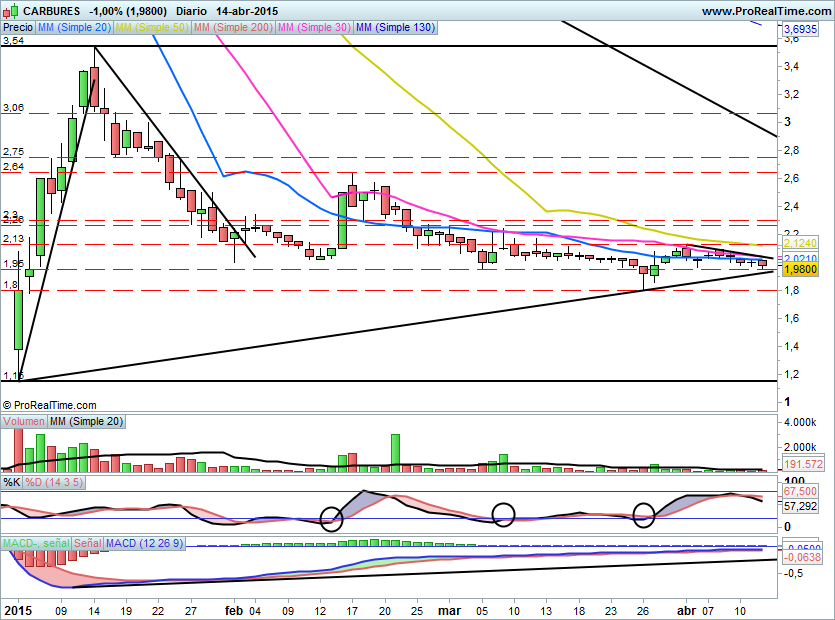Select the %K stochastic label
Viewport: 835px width, 620px height.
click(12, 482)
